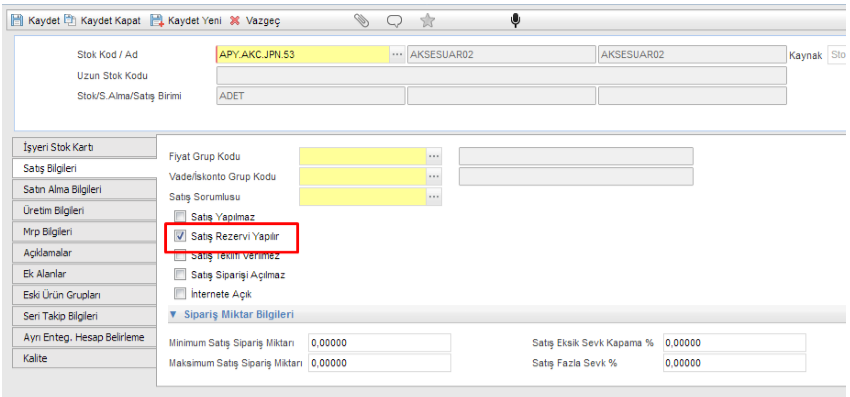Screen dimensions: 850x397
Task: Open Satın Alma Bilgileri tab
Action: pyautogui.click(x=84, y=190)
